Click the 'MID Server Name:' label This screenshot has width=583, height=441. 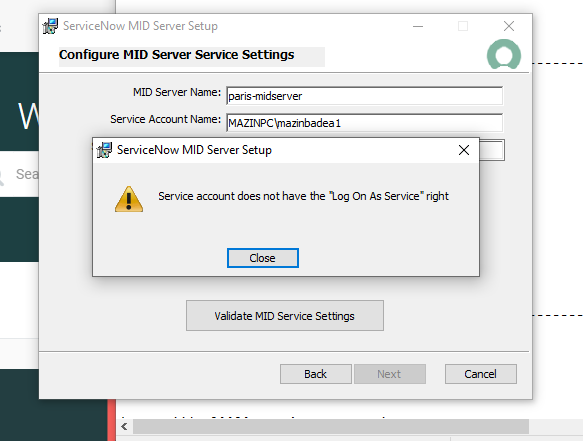(177, 92)
